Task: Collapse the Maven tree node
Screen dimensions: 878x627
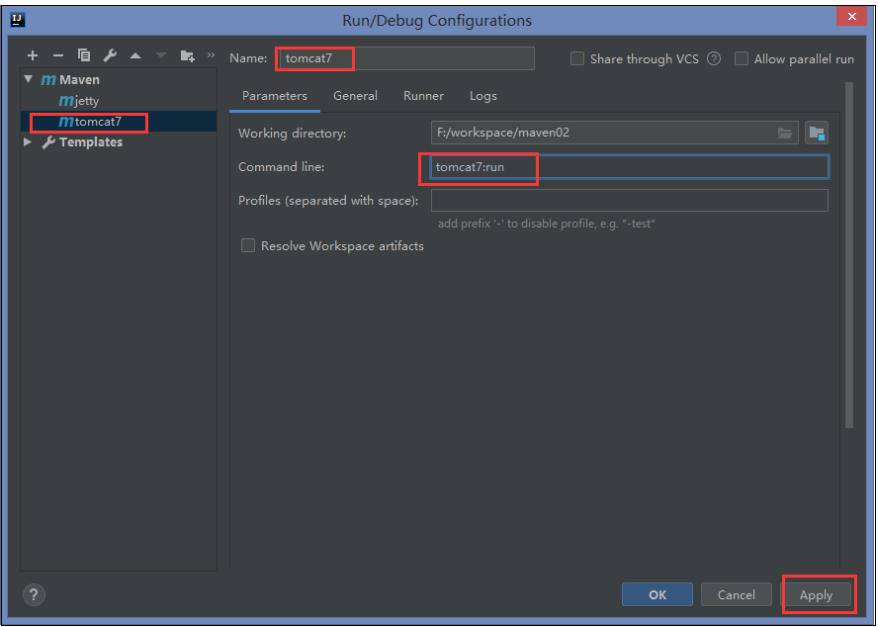Action: 29,79
